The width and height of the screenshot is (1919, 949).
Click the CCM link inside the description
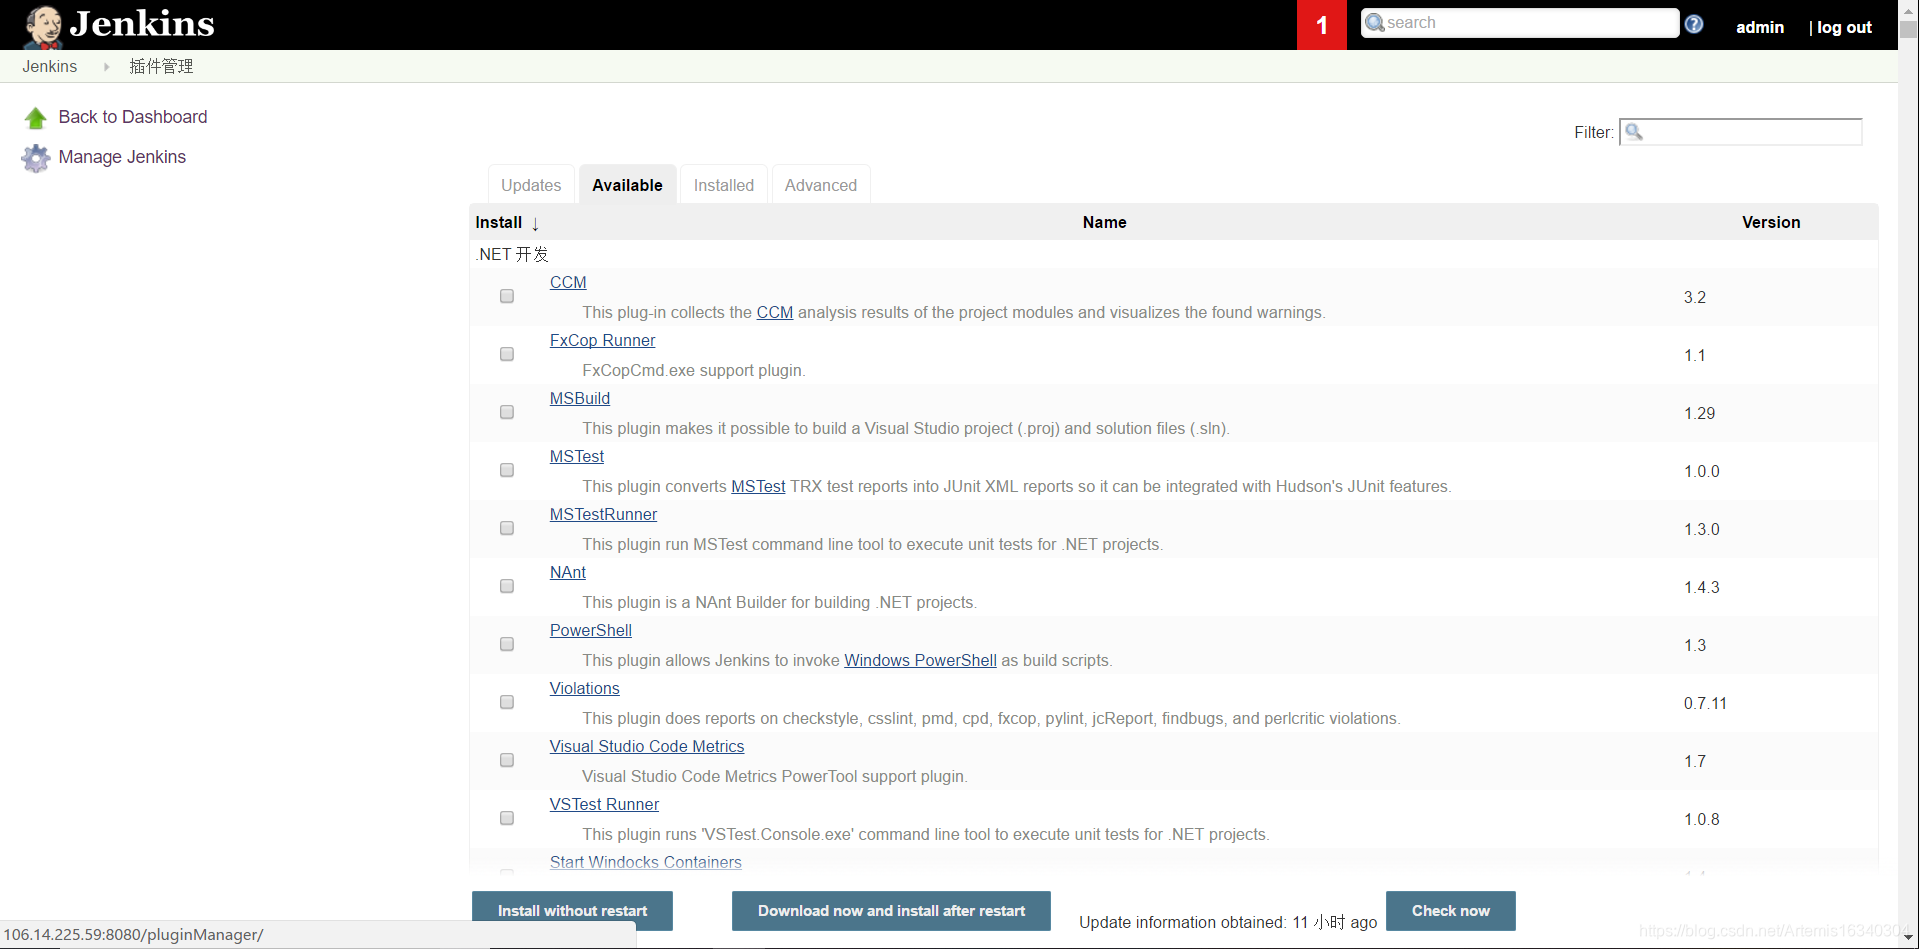(x=775, y=313)
